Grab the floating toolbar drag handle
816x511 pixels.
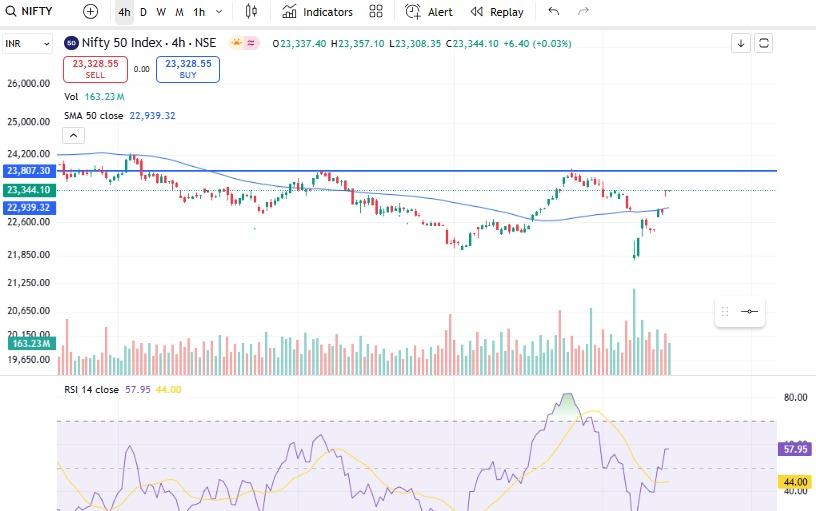point(725,312)
